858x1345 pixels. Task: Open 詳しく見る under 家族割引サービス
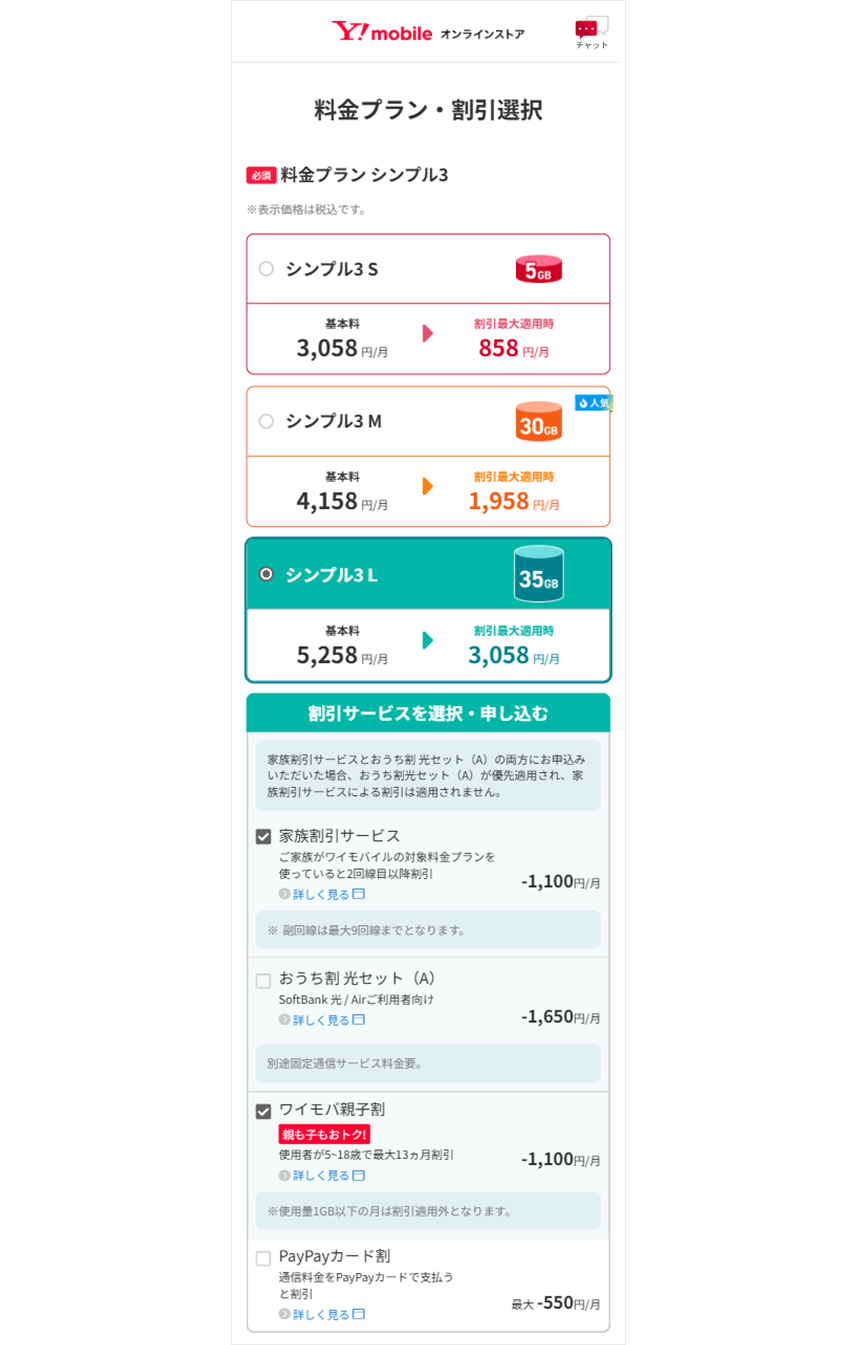point(322,894)
